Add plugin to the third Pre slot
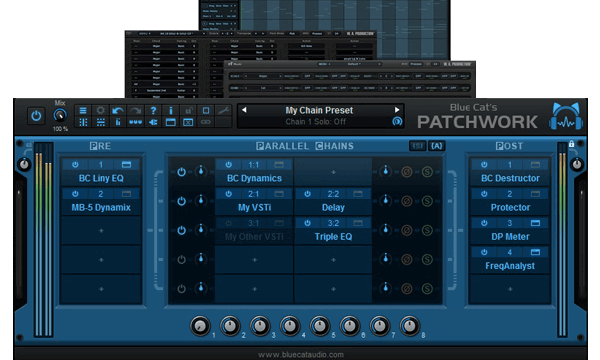600x360 pixels. [101, 231]
